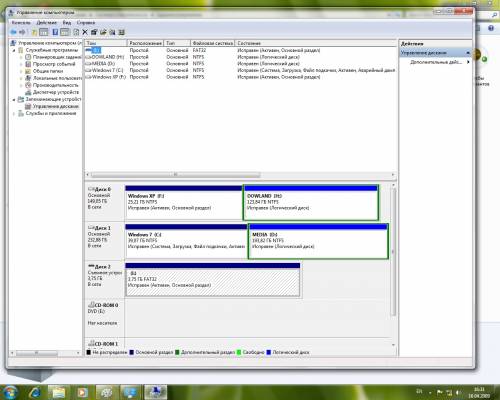
Task: Click the Forward arrow toolbar icon
Action: point(22,32)
